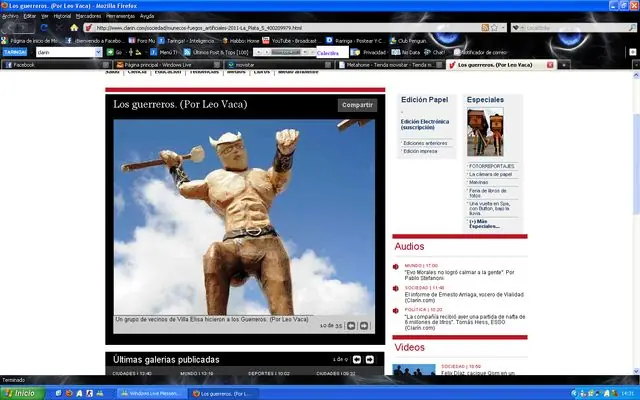Viewport: 640px width, 400px height.
Task: Click the browser back arrow button
Action: (x=11, y=28)
